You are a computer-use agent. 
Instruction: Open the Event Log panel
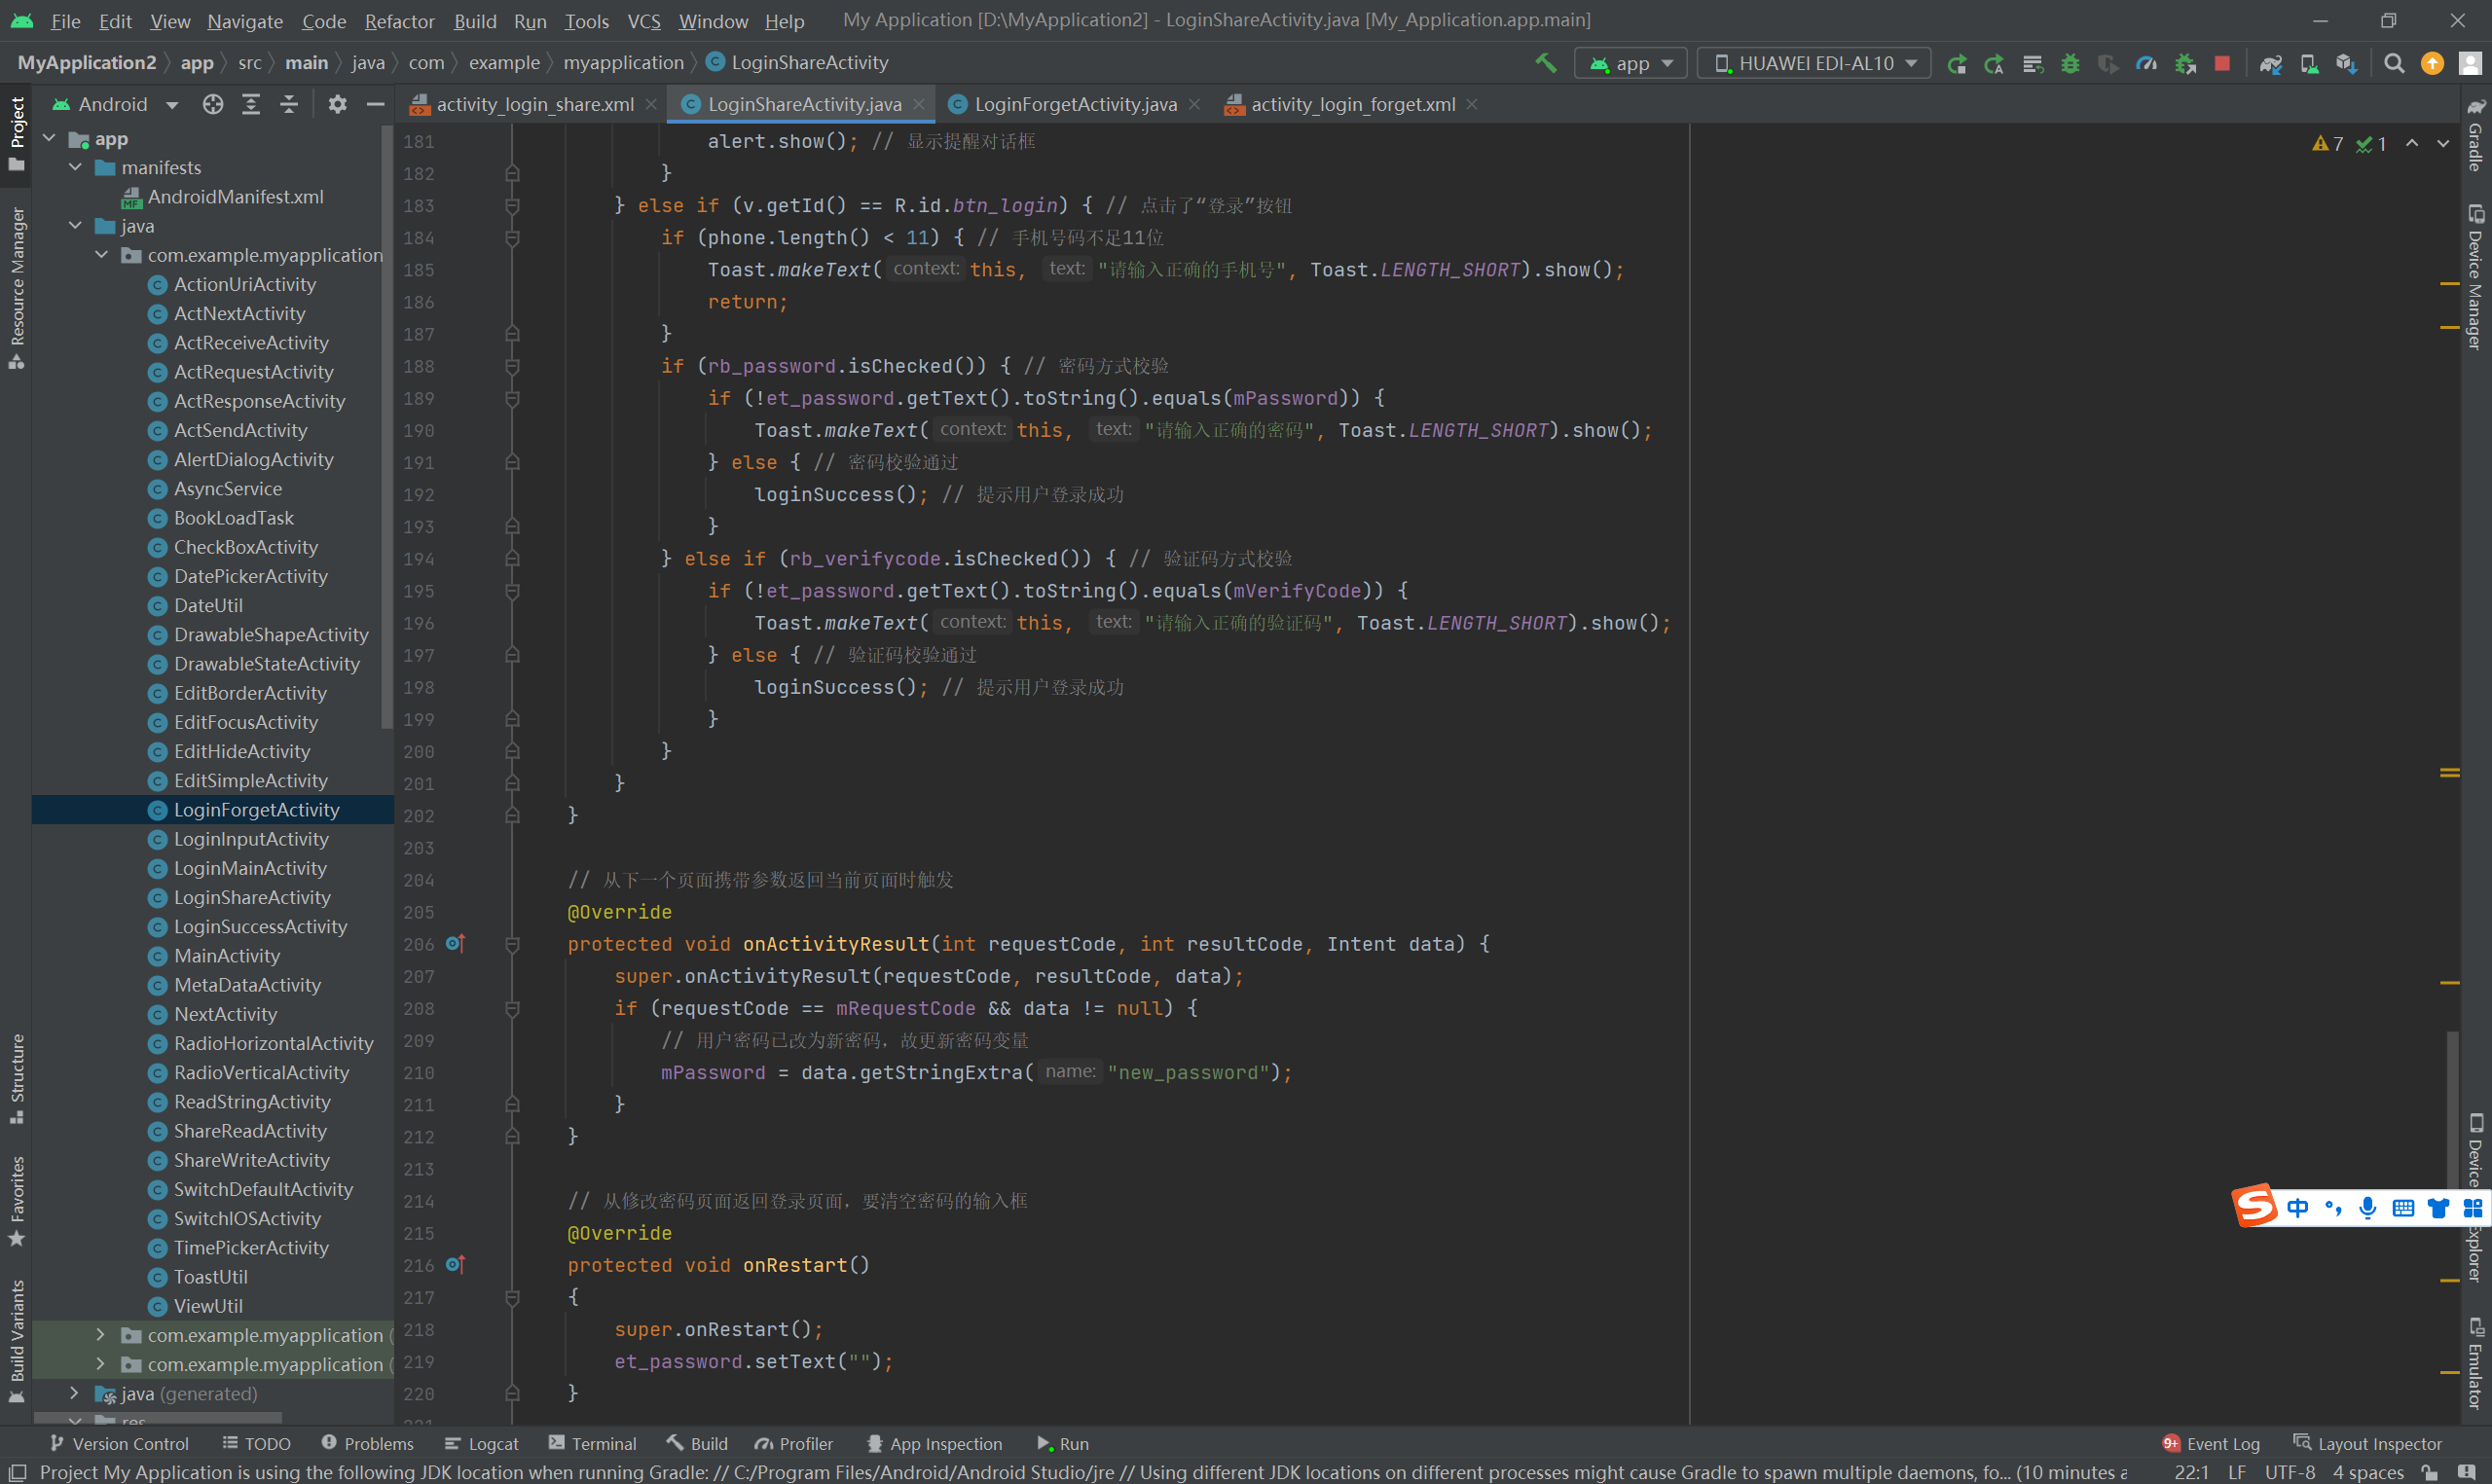coord(2211,1443)
